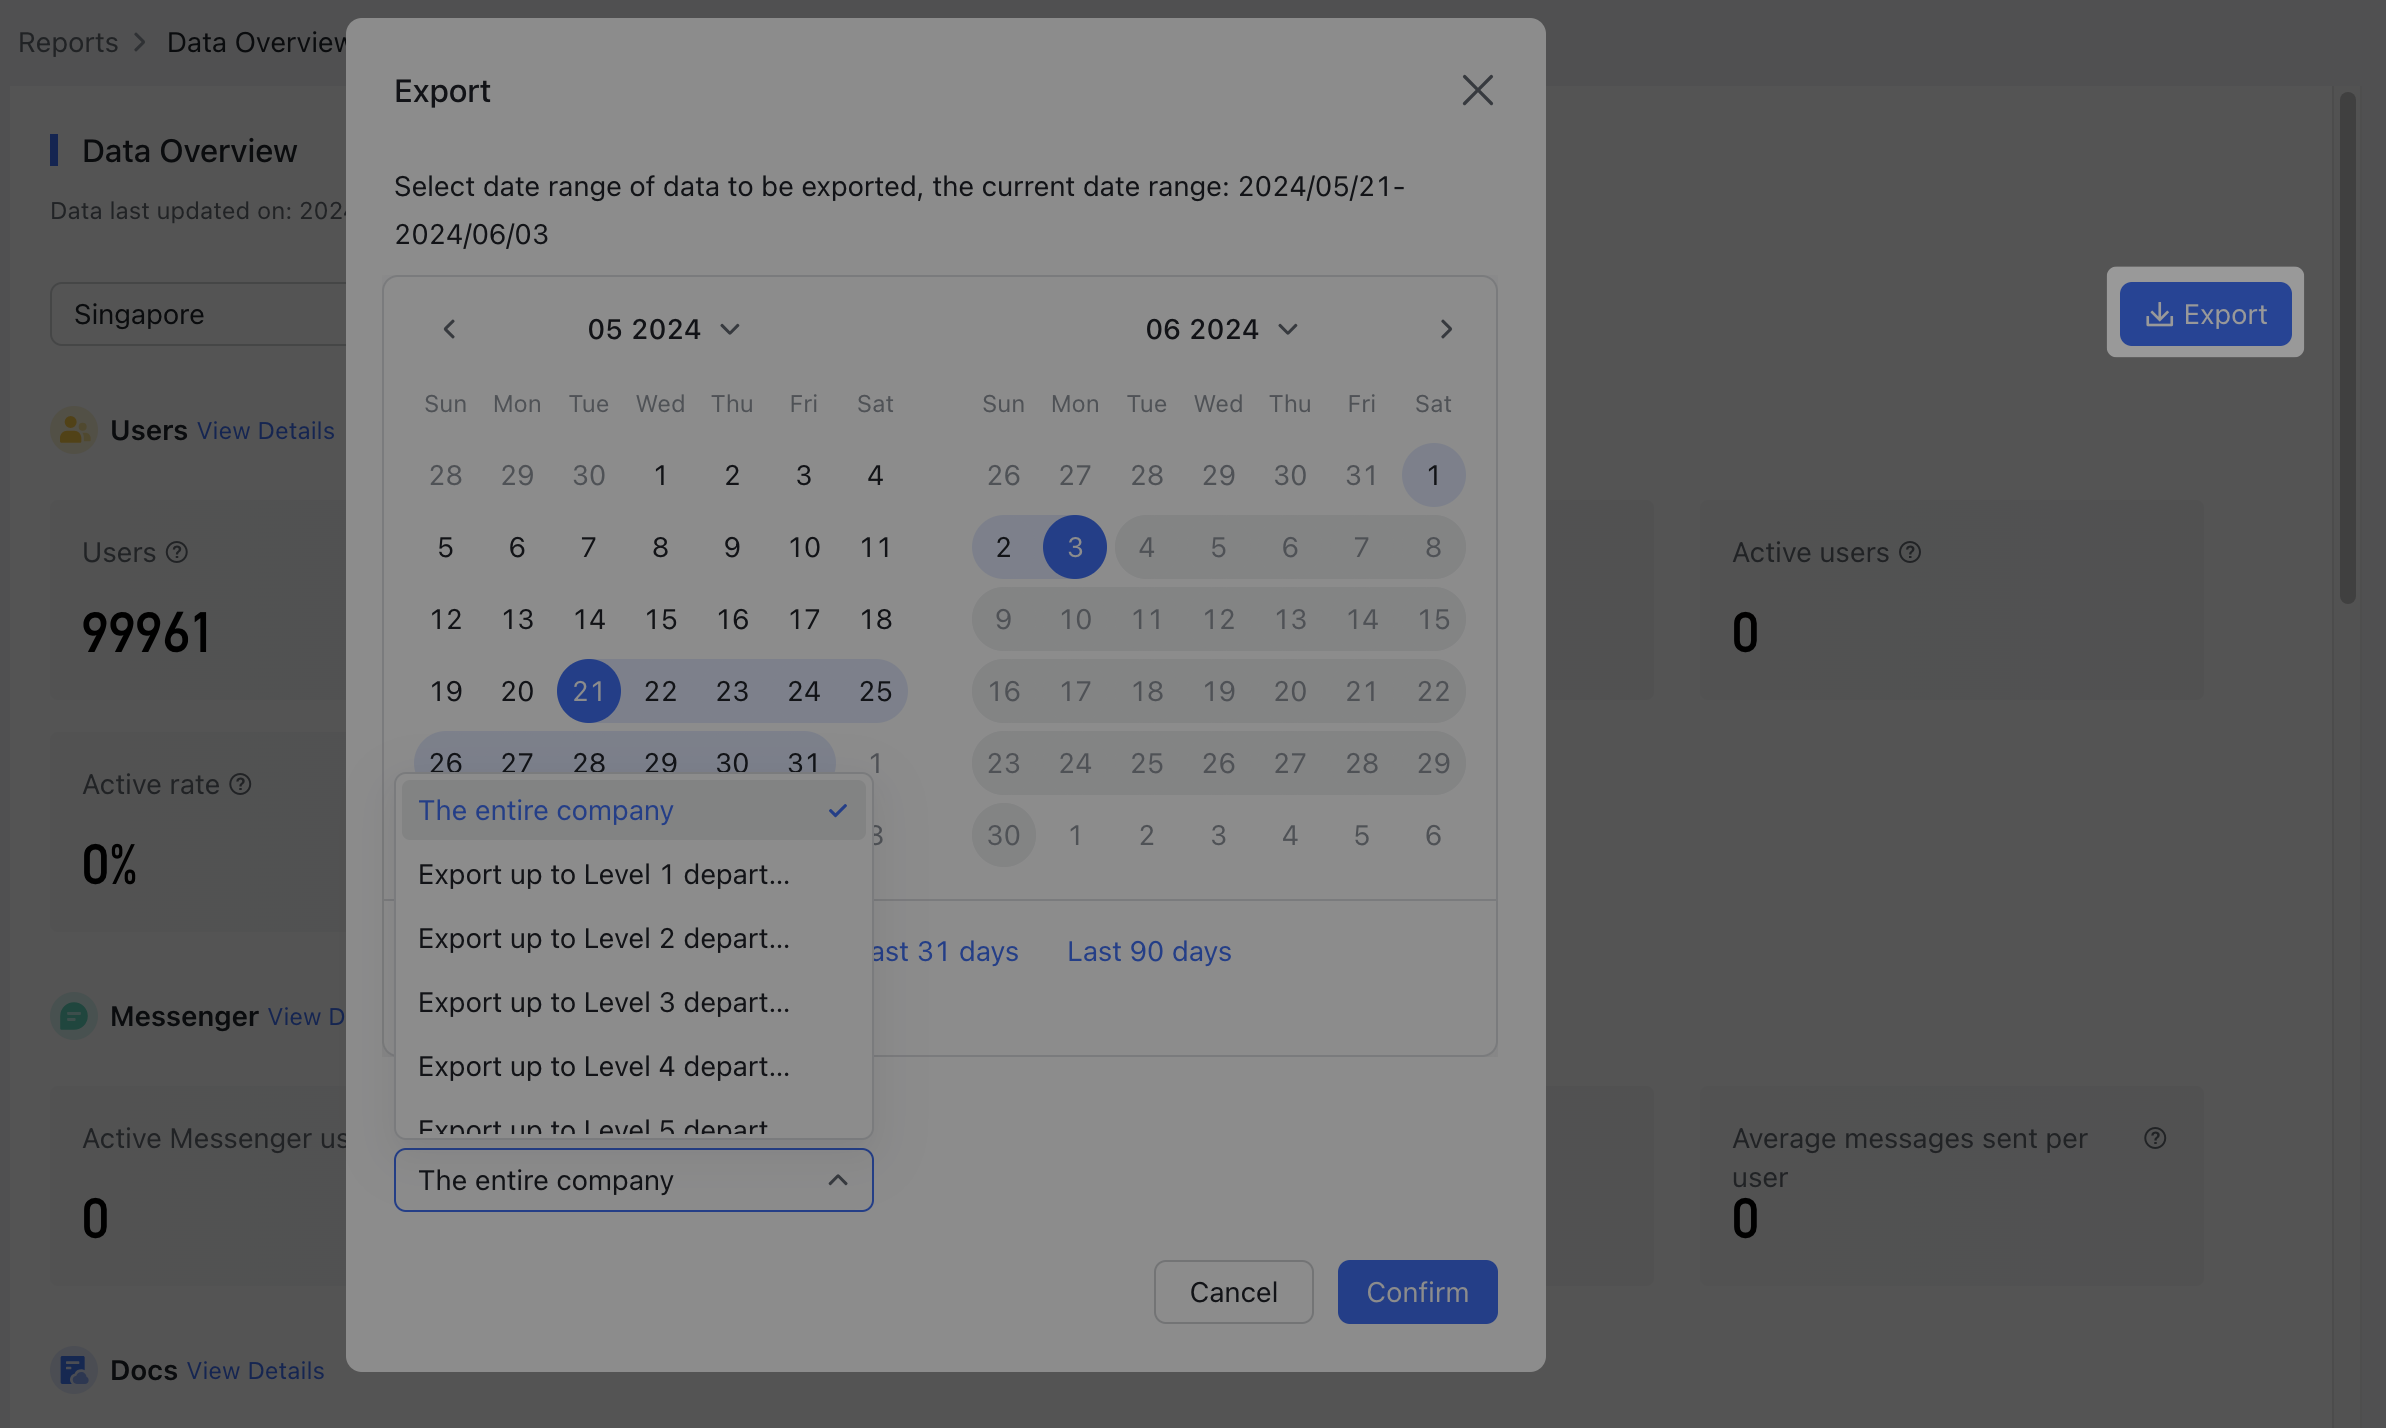Click help icon next to Active rate
This screenshot has width=2386, height=1428.
pos(240,784)
